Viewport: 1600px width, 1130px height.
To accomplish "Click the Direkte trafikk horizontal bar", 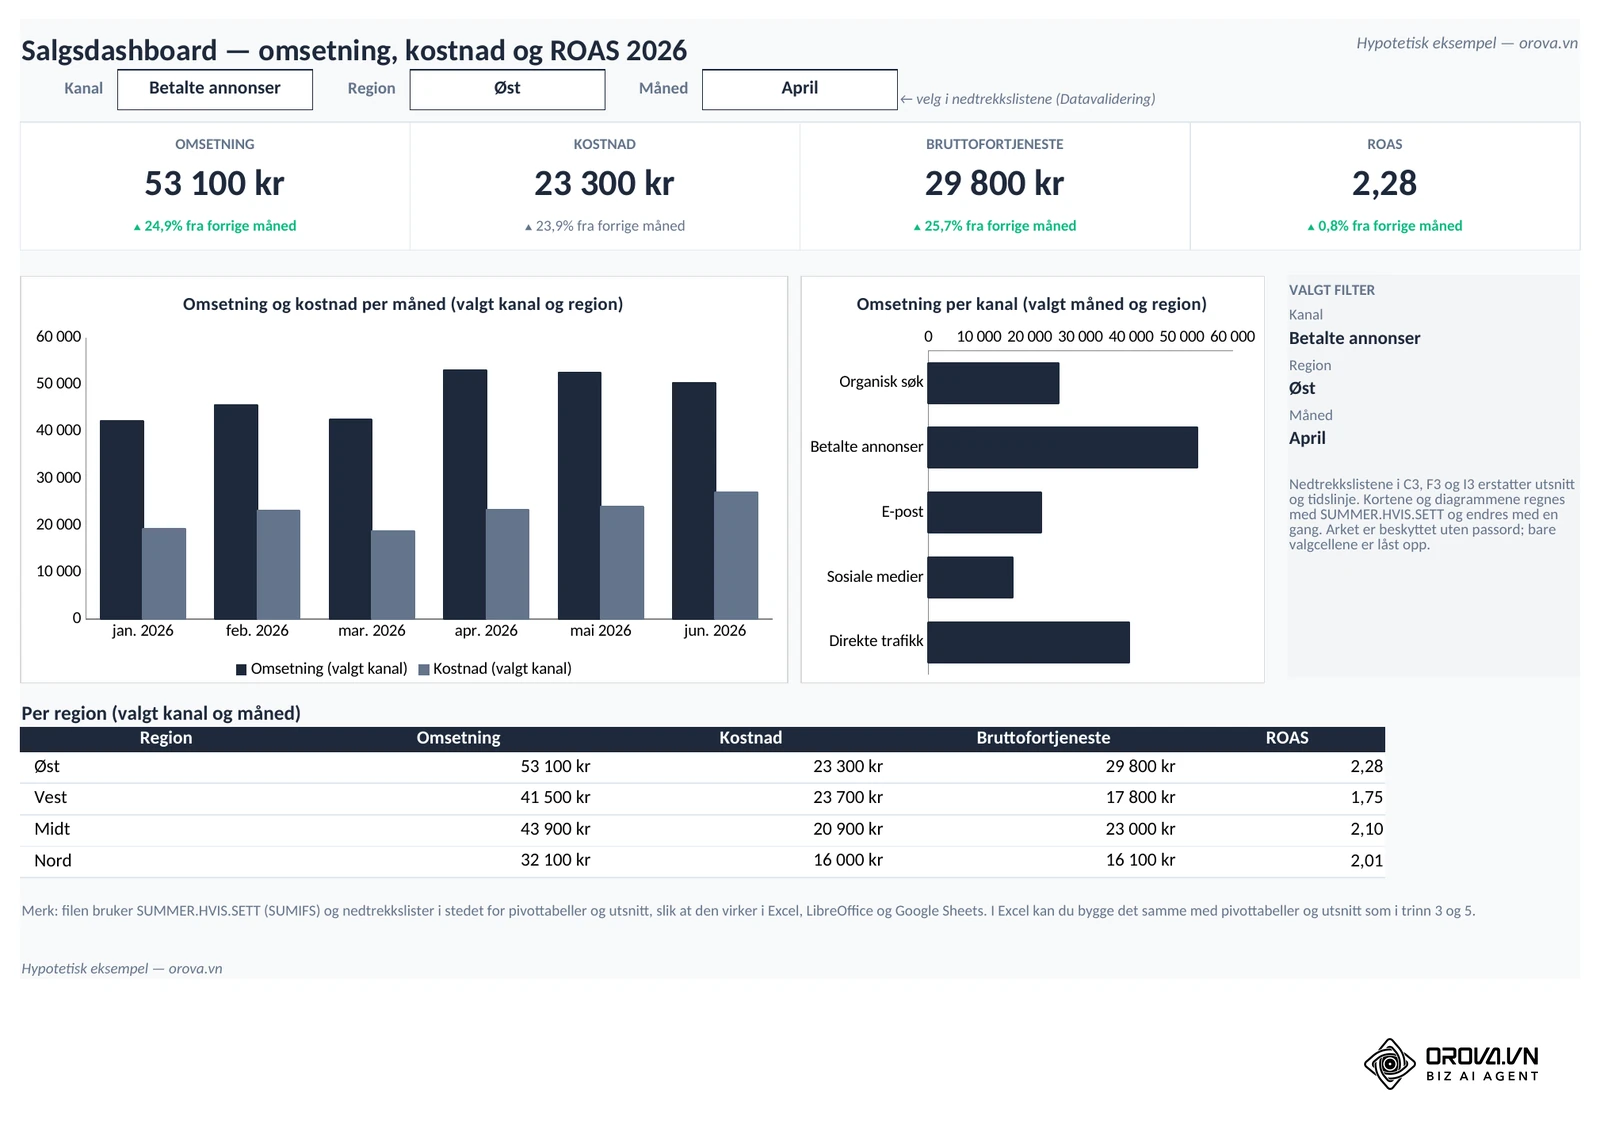I will click(x=1029, y=642).
